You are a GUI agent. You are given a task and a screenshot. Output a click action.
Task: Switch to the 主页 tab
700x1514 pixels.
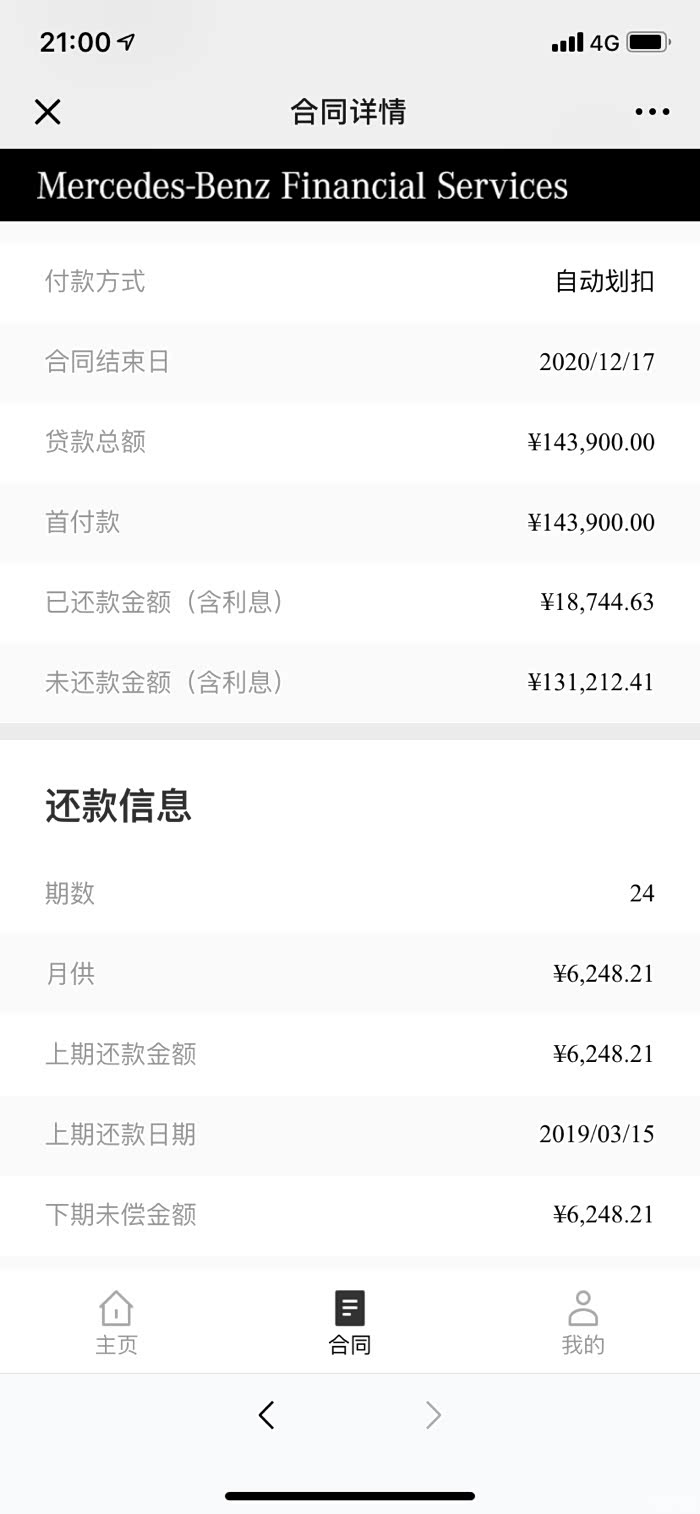click(x=116, y=1344)
